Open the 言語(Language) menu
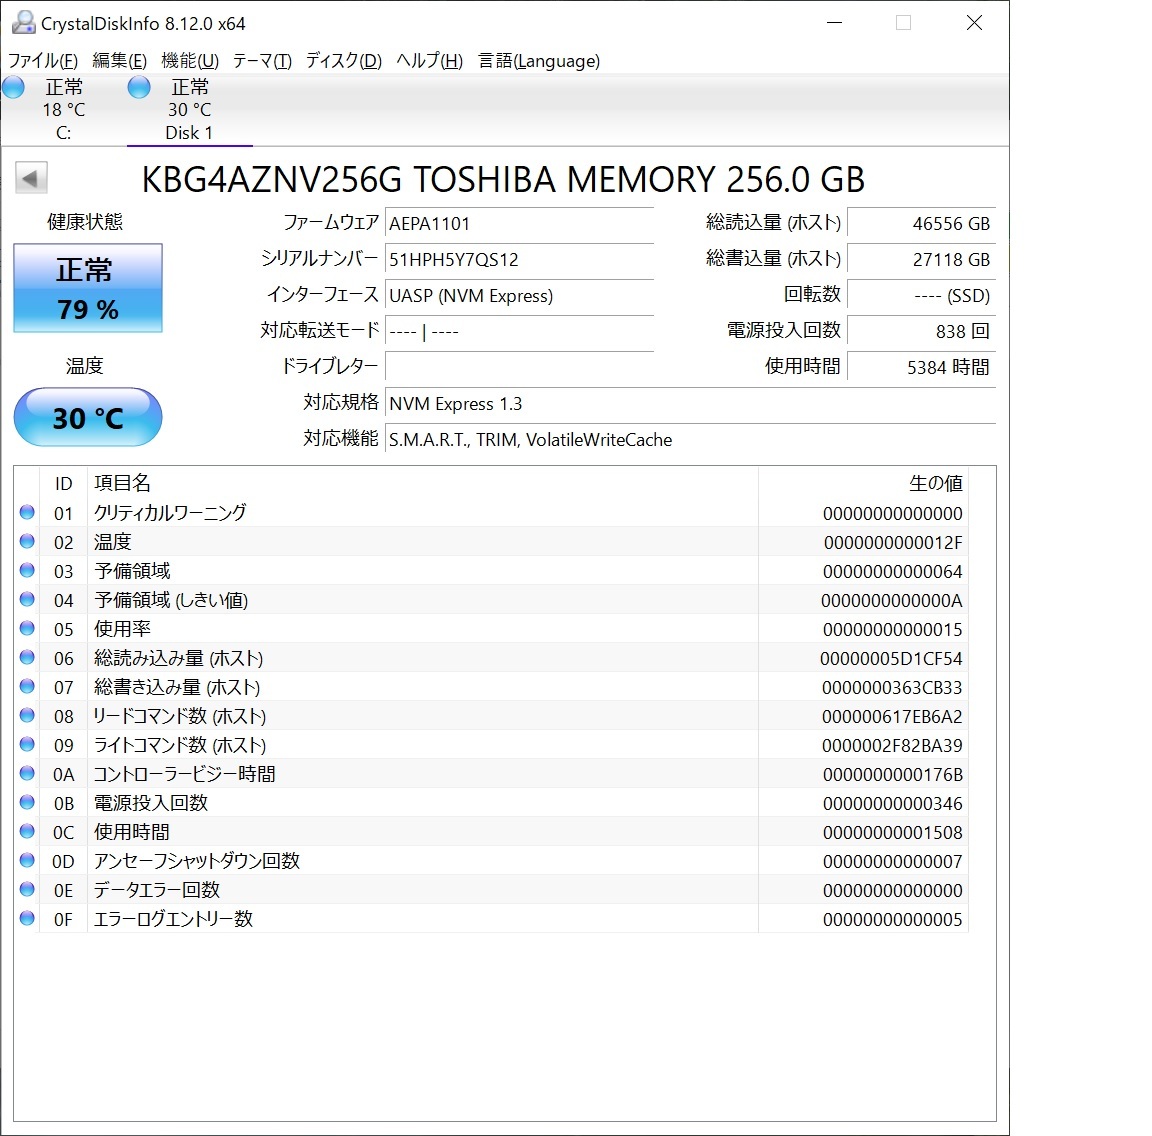The height and width of the screenshot is (1136, 1152). pyautogui.click(x=539, y=61)
